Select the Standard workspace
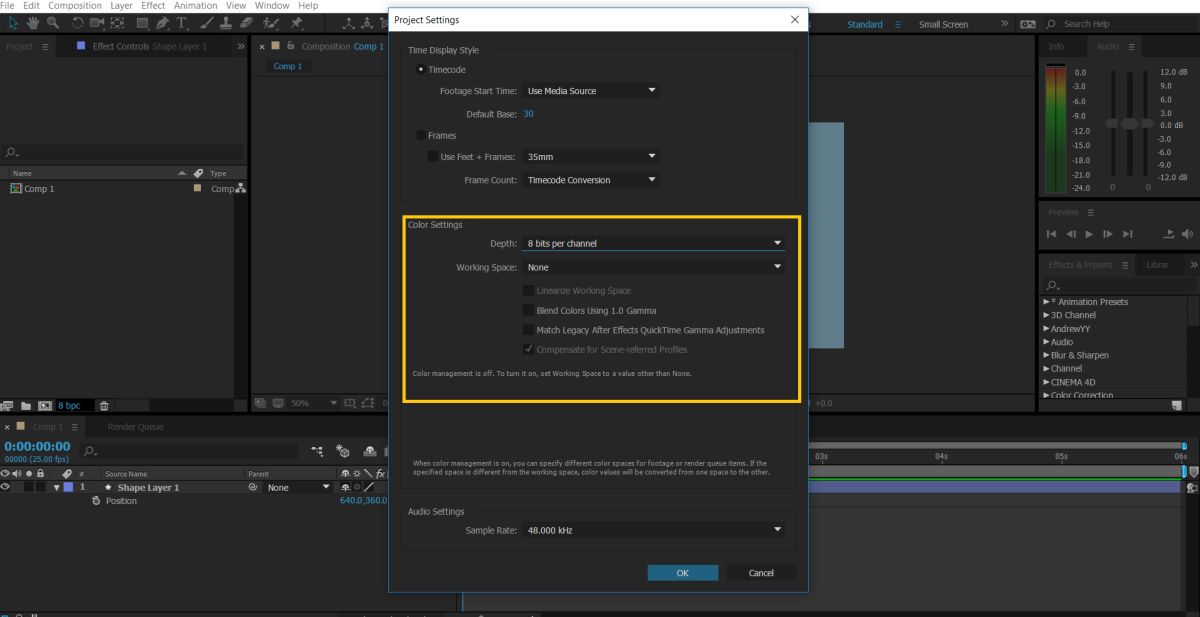 (x=865, y=24)
